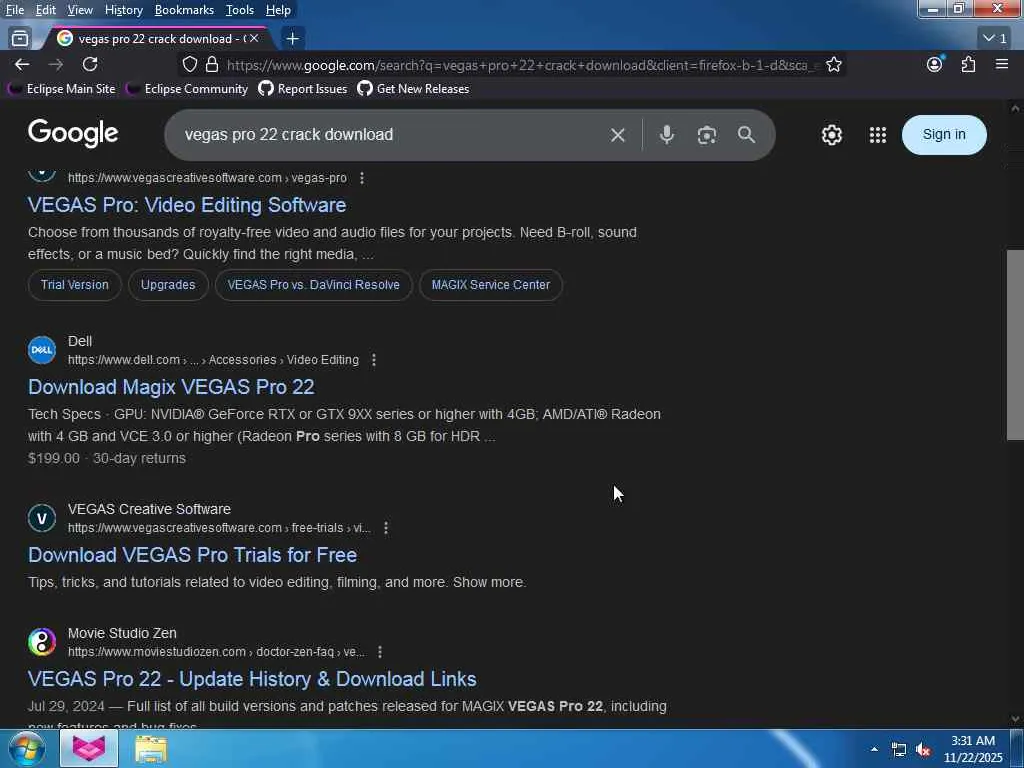Screen dimensions: 1024x768
Task: Open Google quick settings gear icon
Action: pyautogui.click(x=831, y=135)
